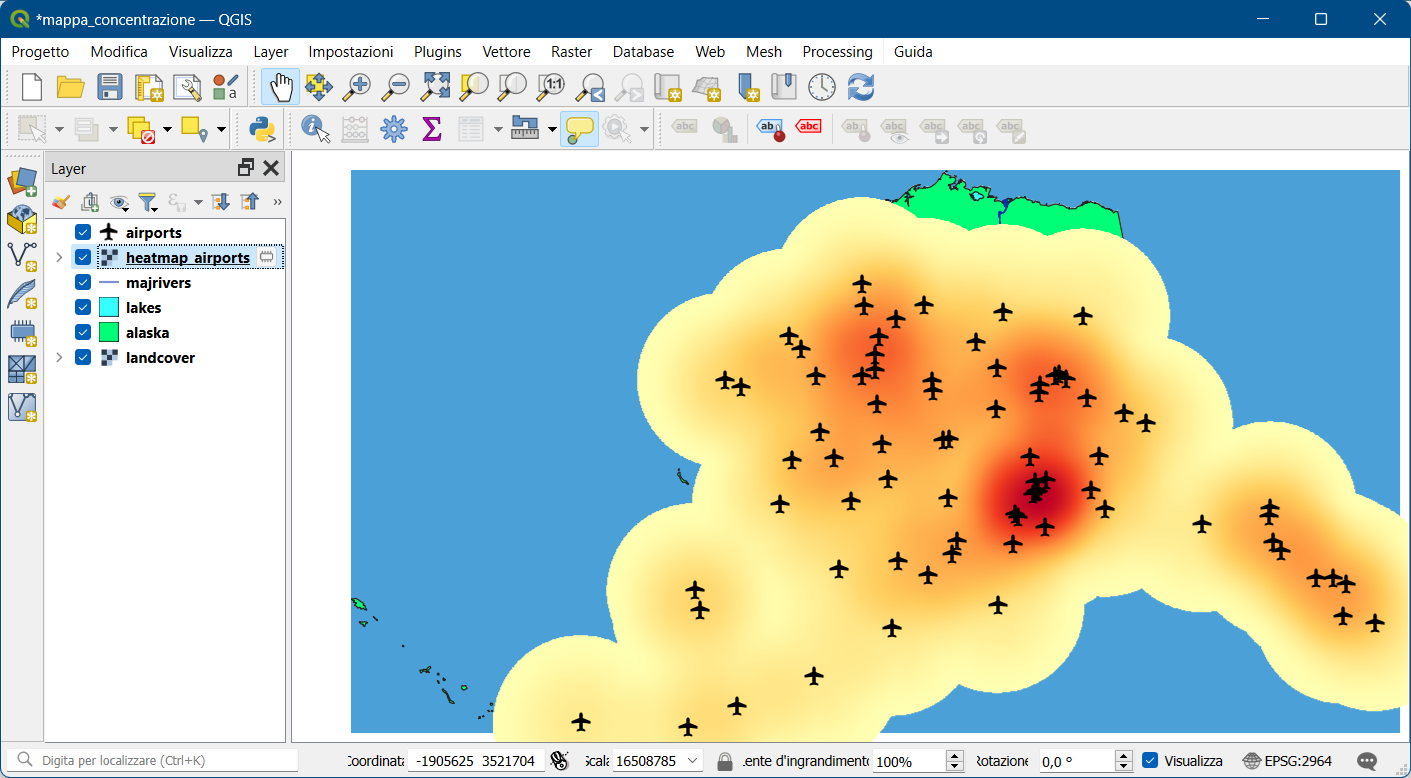Viewport: 1411px width, 778px height.
Task: Open the layout manager
Action: (x=187, y=87)
